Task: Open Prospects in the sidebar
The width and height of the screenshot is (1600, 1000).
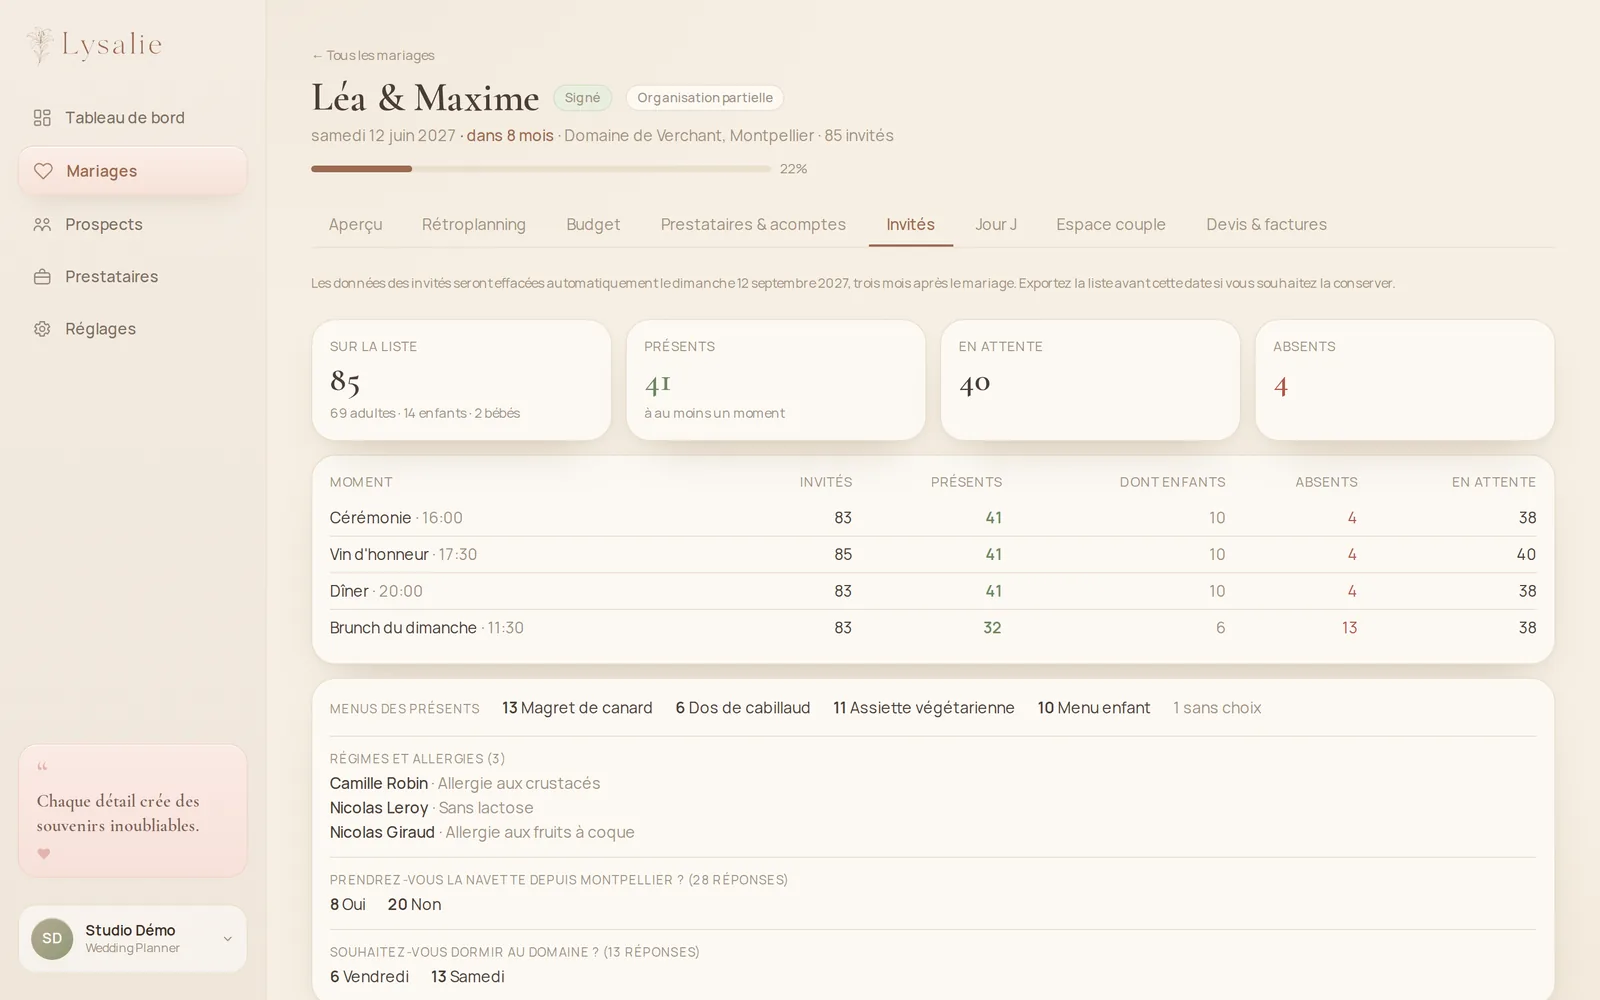Action: coord(132,225)
